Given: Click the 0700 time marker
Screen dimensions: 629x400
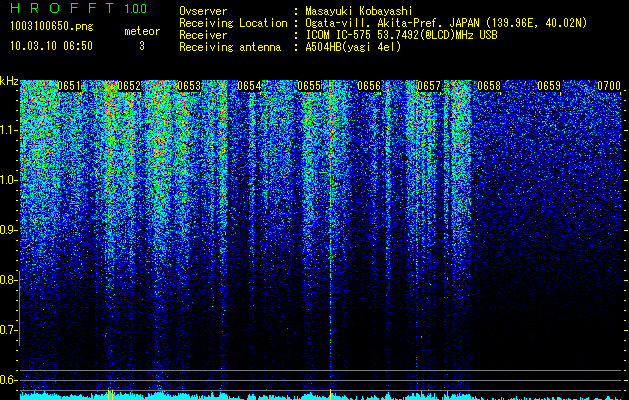Looking at the screenshot, I should 609,86.
